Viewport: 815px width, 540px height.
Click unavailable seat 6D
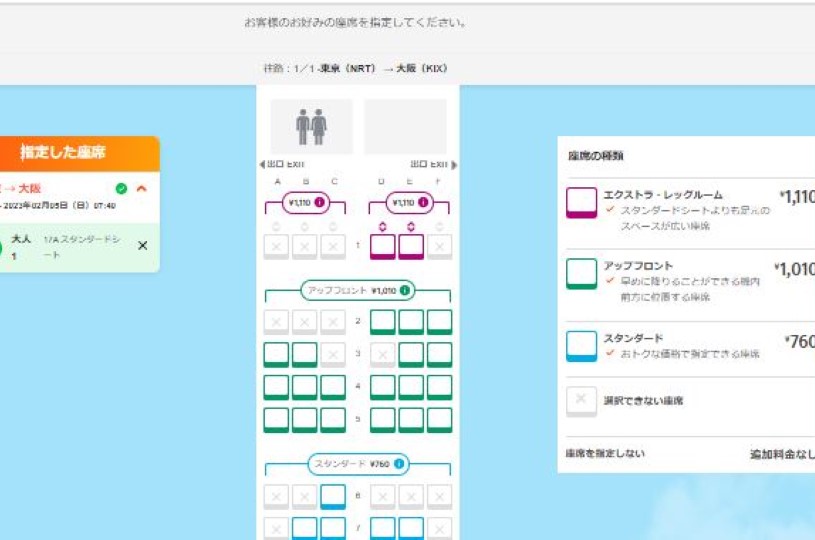(383, 497)
